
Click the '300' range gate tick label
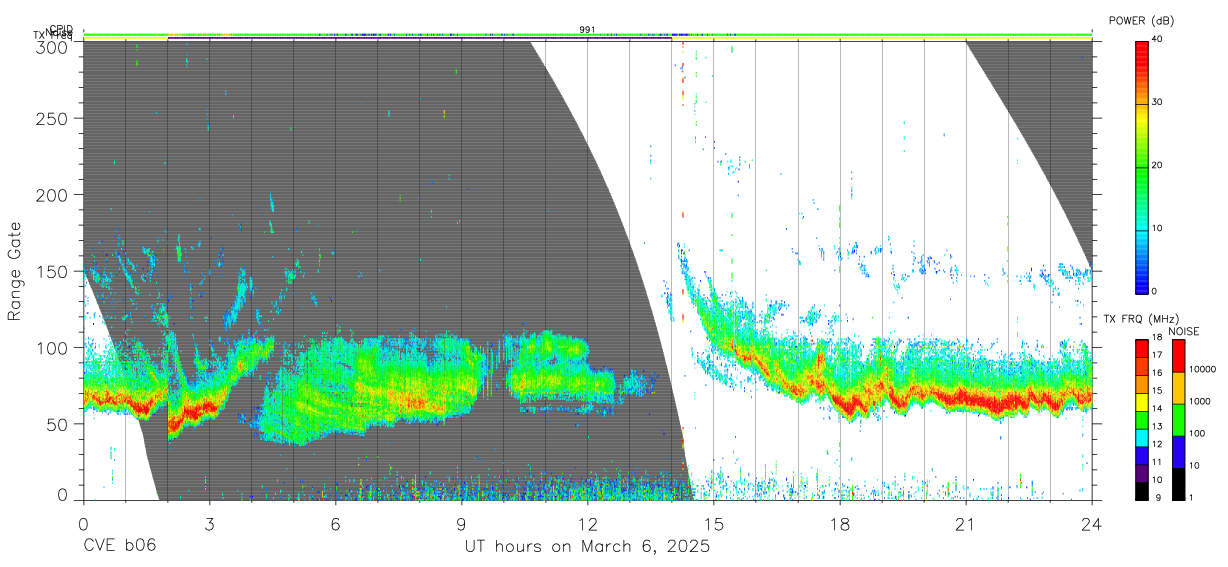point(51,46)
